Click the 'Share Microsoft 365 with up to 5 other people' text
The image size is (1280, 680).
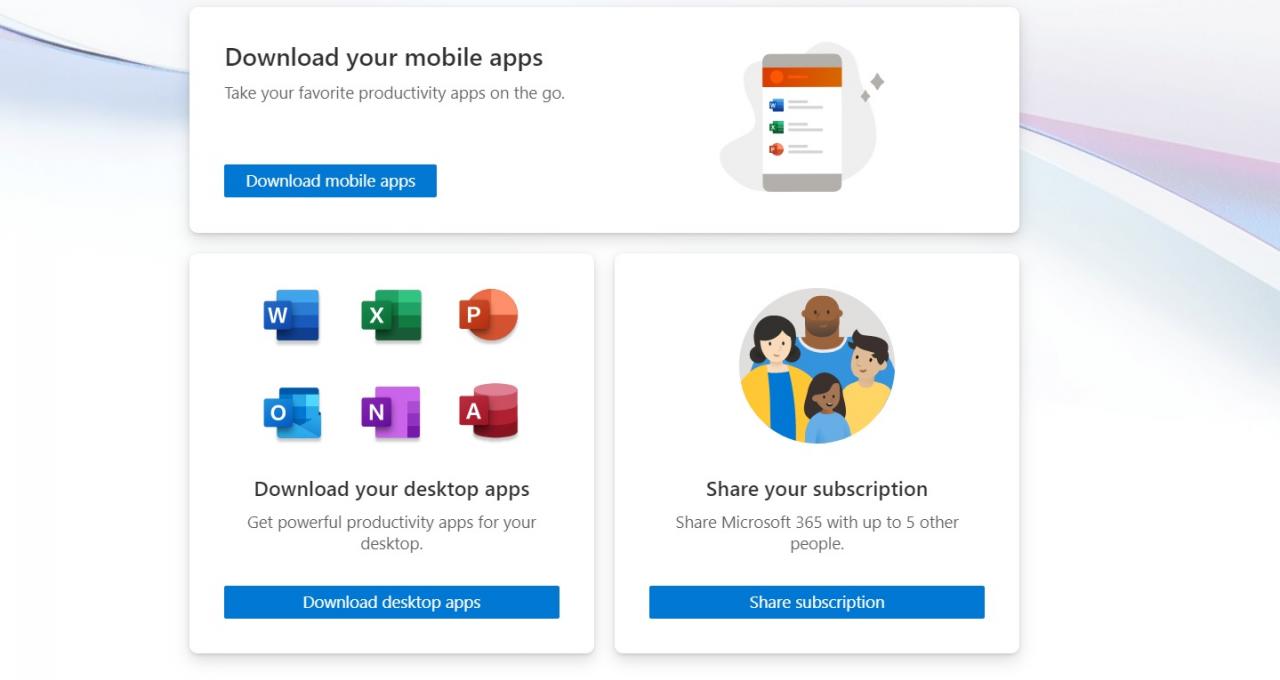click(x=816, y=532)
